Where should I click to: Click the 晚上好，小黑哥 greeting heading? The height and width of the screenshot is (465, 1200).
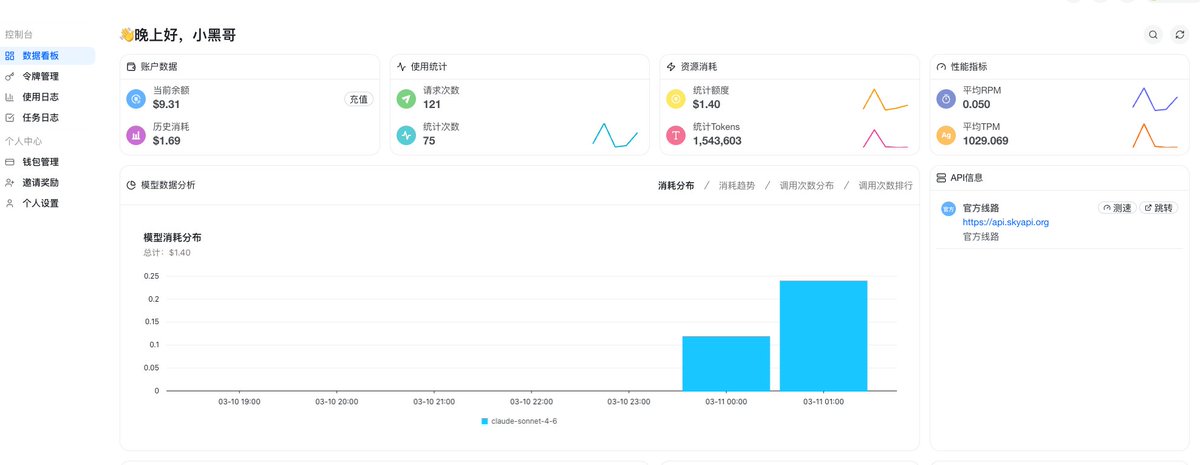(177, 35)
